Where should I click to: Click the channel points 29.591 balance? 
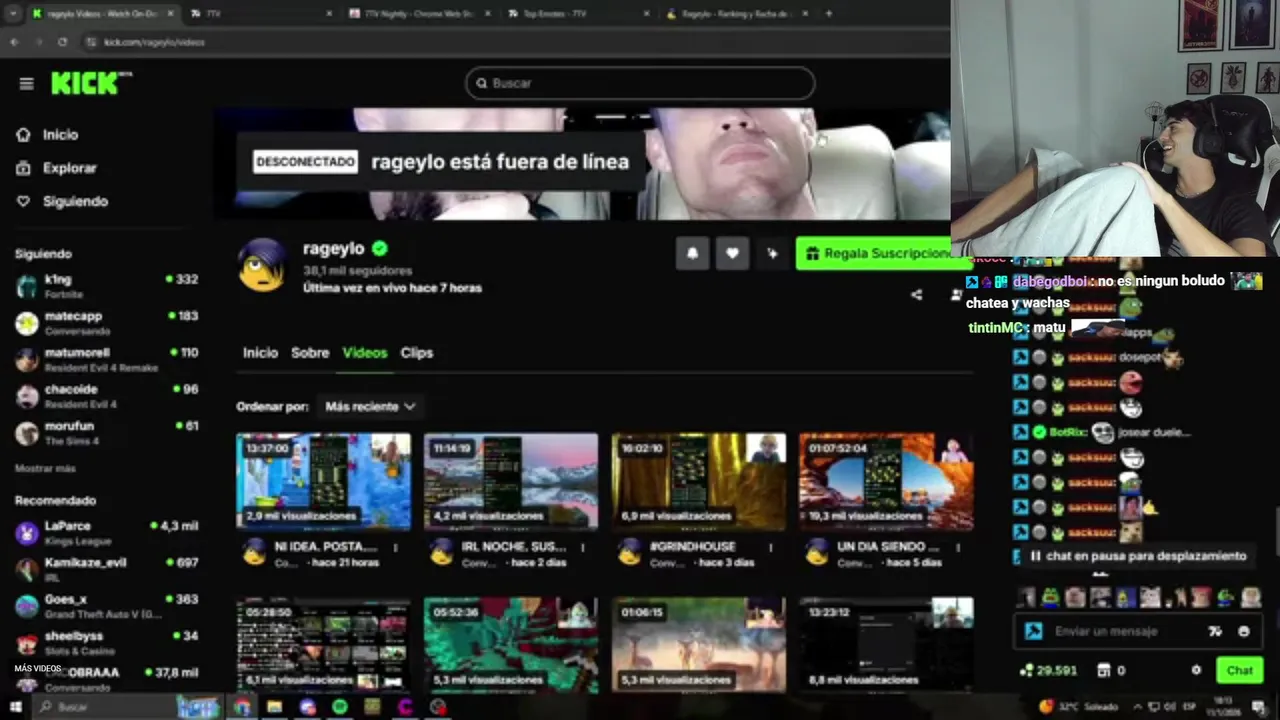(1048, 671)
